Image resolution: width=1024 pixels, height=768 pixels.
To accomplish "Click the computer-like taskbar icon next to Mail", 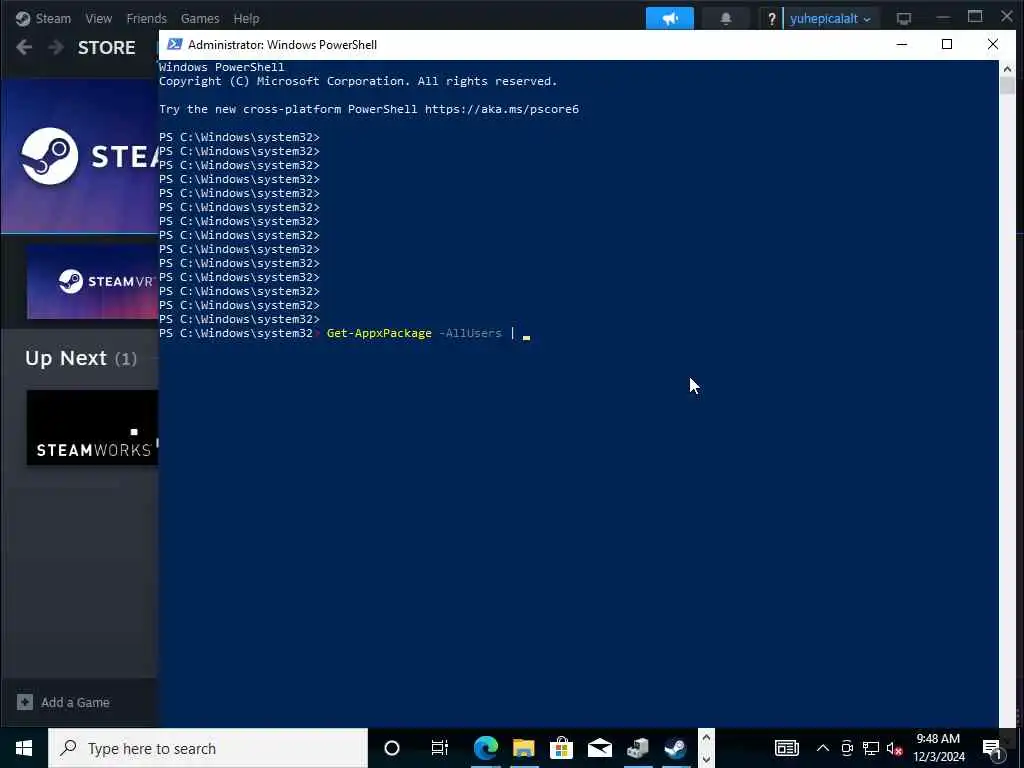I will tap(637, 748).
